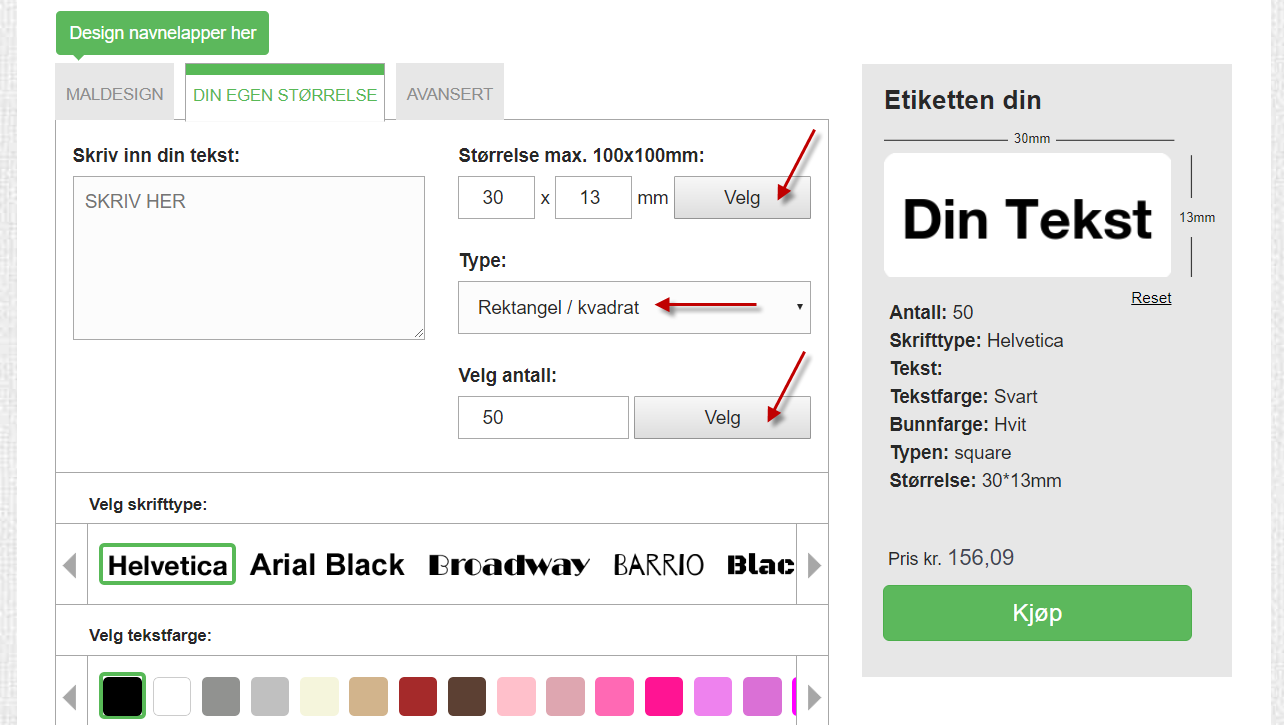This screenshot has width=1284, height=725.
Task: Choose the hot pink text color swatch
Action: click(614, 696)
